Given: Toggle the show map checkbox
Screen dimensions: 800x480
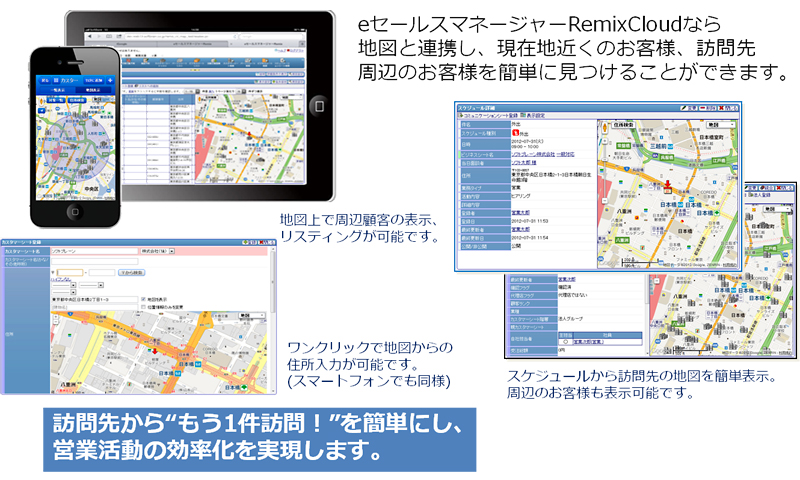Looking at the screenshot, I should coord(143,299).
